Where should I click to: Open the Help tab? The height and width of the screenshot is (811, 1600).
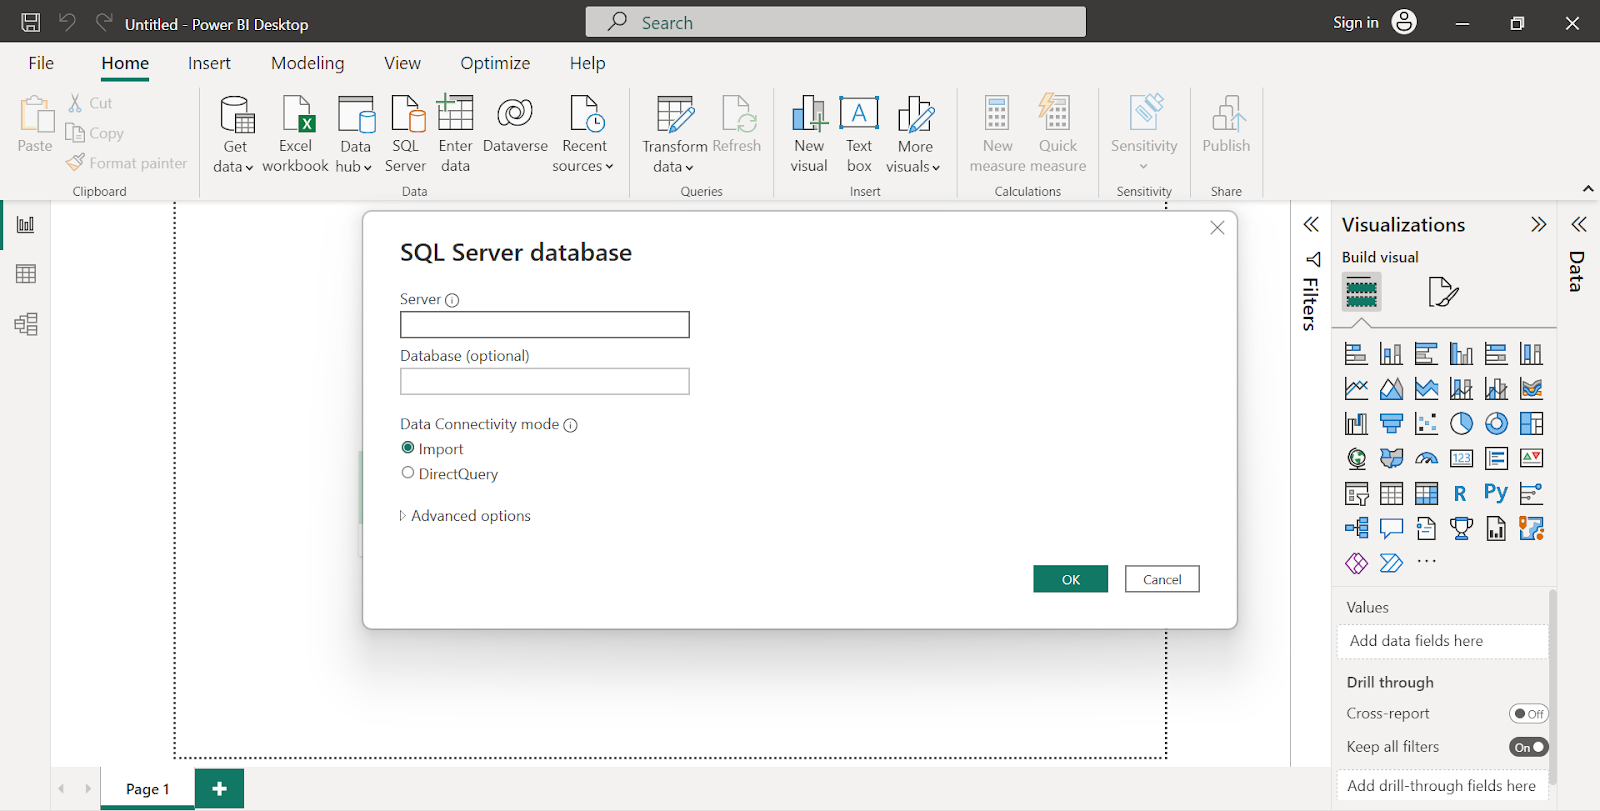[587, 63]
